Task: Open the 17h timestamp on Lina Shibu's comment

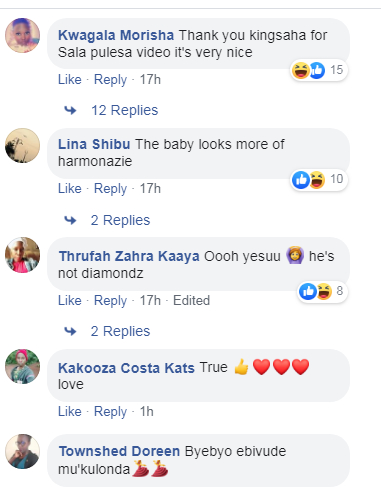Action: [x=150, y=189]
